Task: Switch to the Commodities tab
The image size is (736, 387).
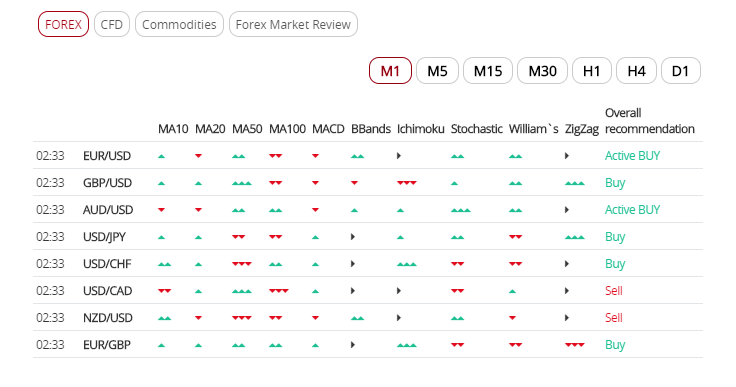Action: click(x=179, y=24)
